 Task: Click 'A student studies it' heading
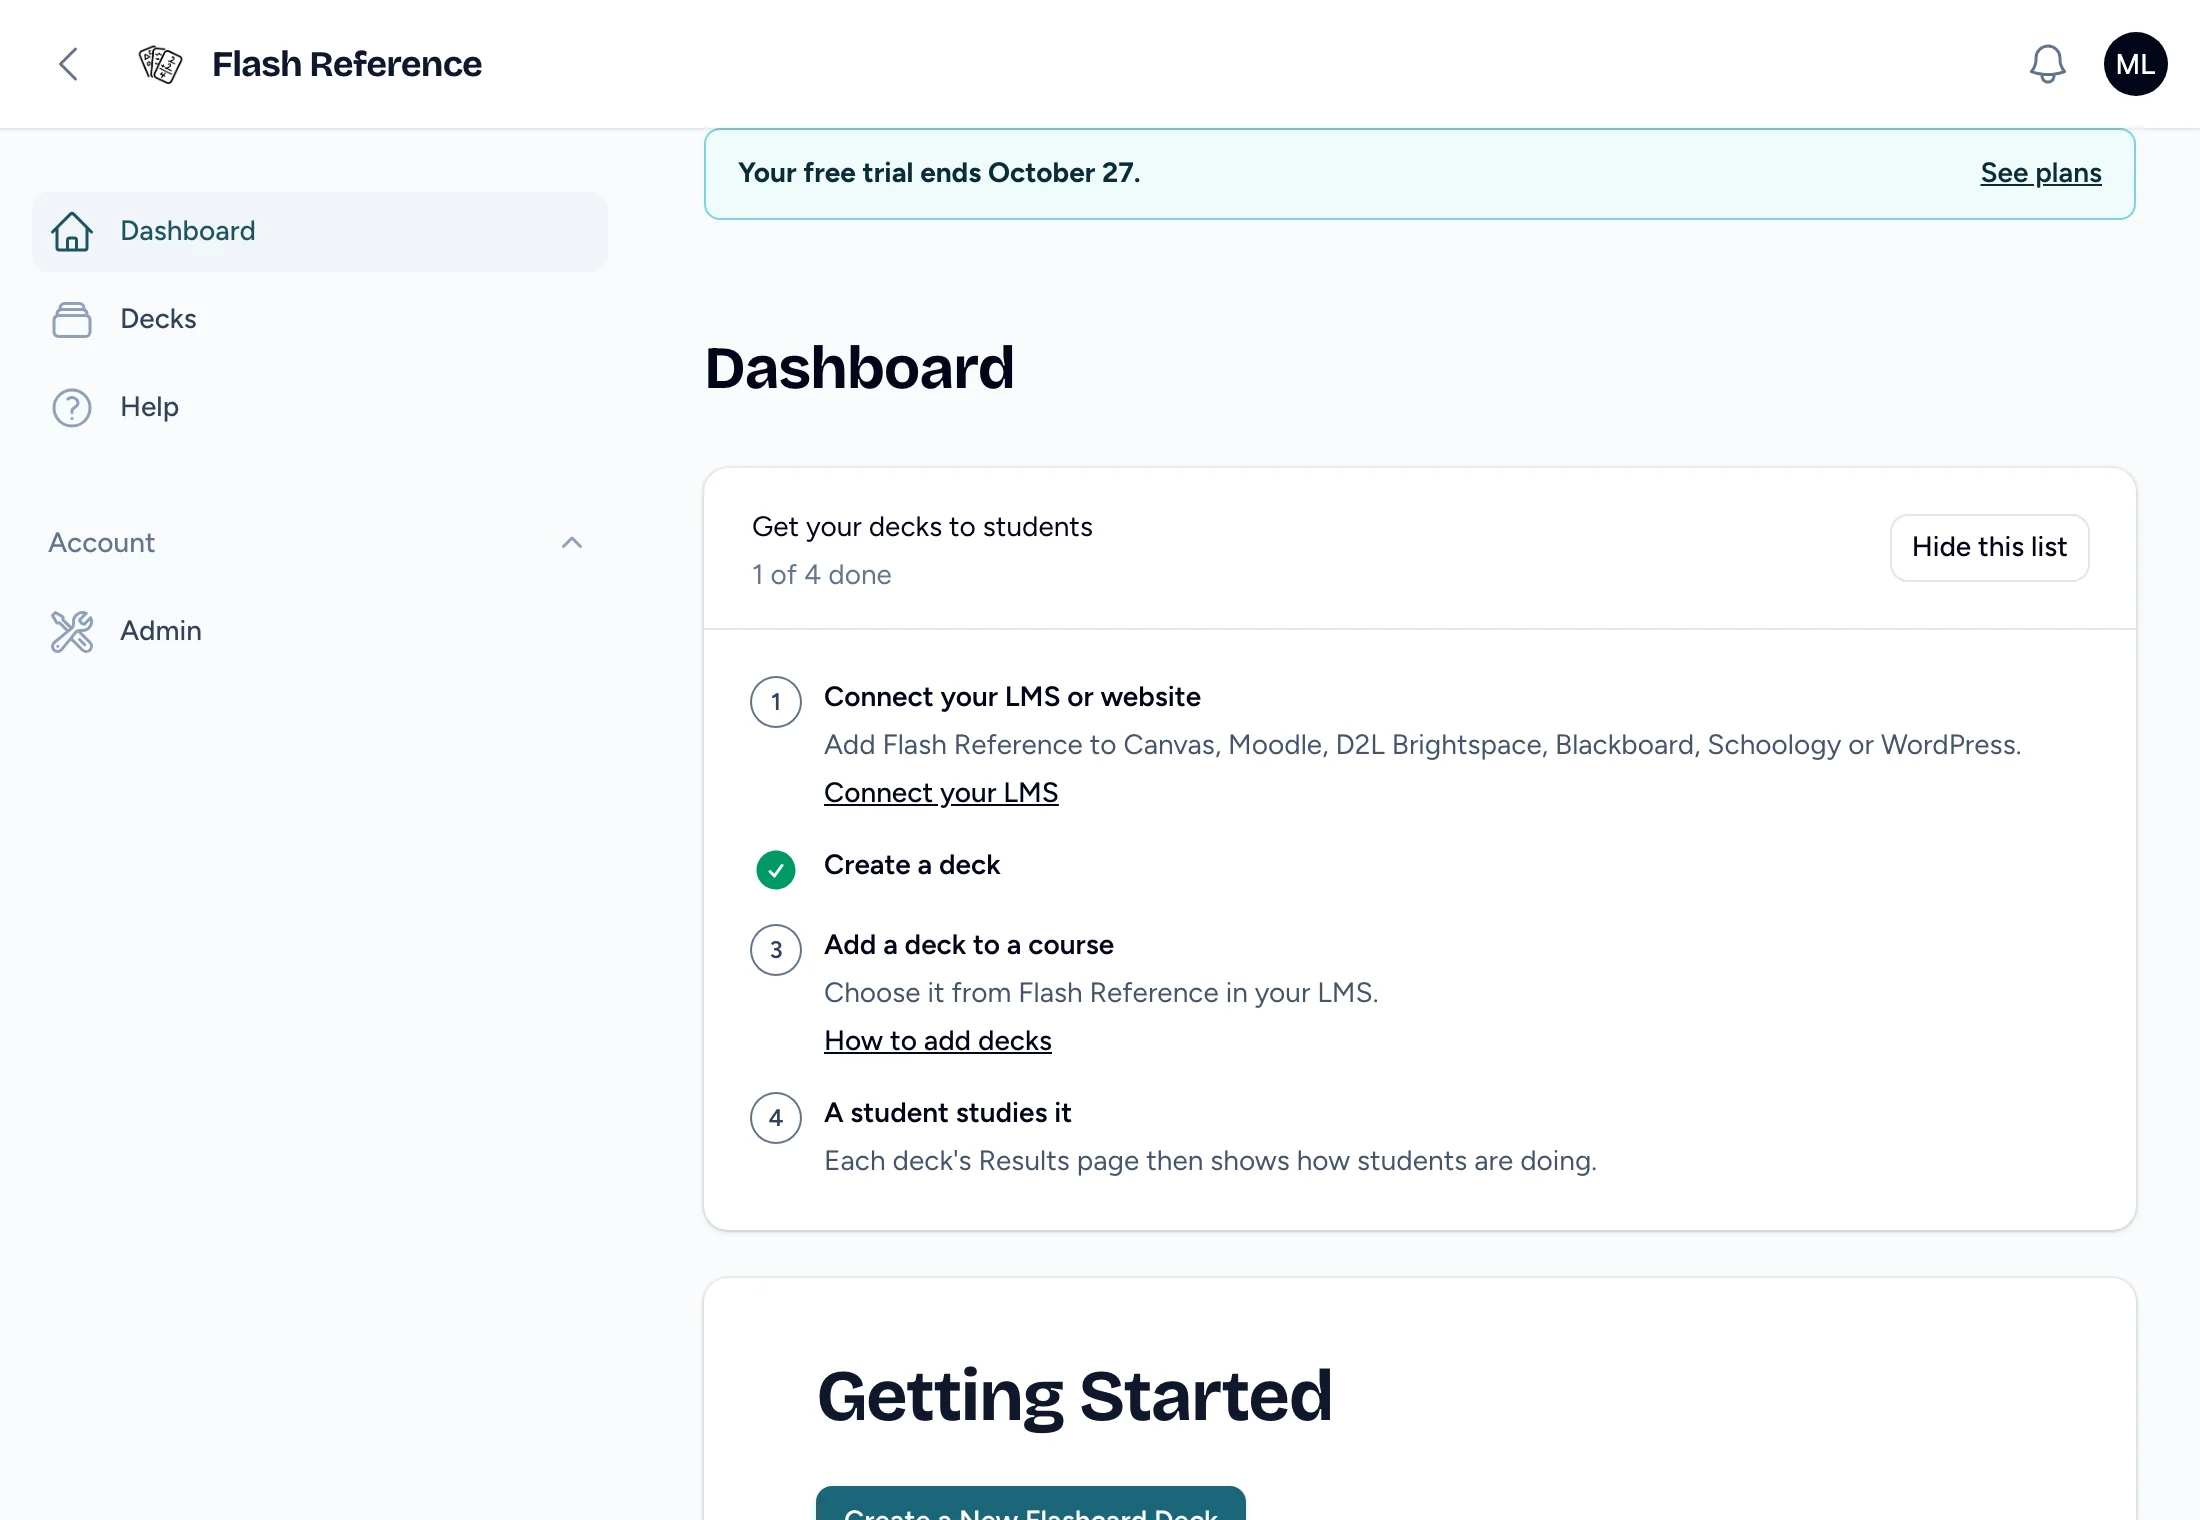tap(948, 1112)
